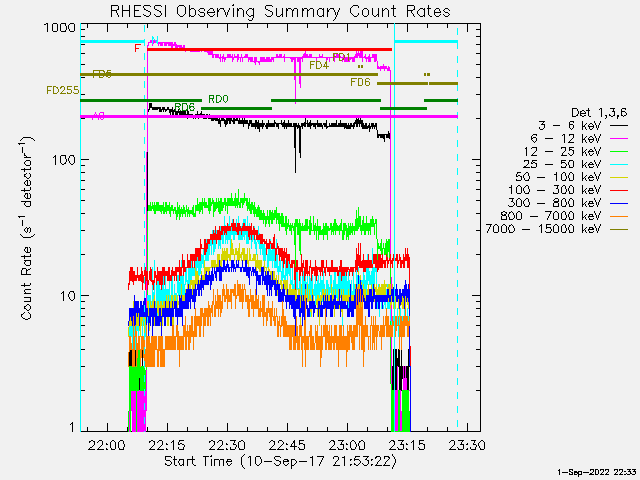Click the red line swatch for 100 - 300 keV

click(619, 191)
